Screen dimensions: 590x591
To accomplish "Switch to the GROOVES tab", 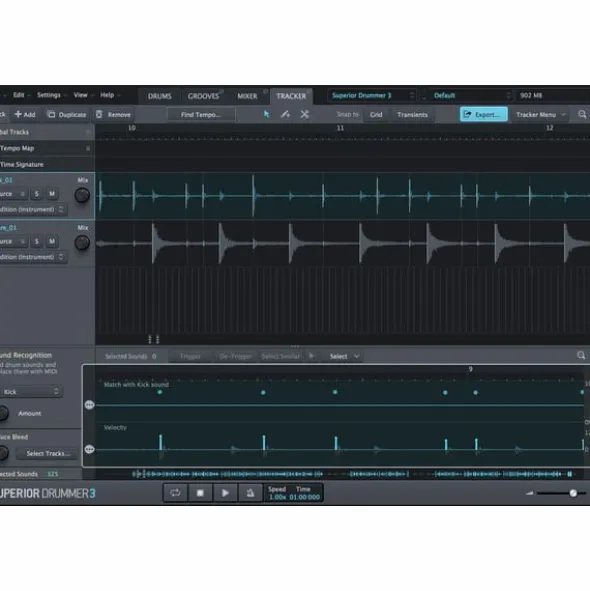I will point(204,96).
